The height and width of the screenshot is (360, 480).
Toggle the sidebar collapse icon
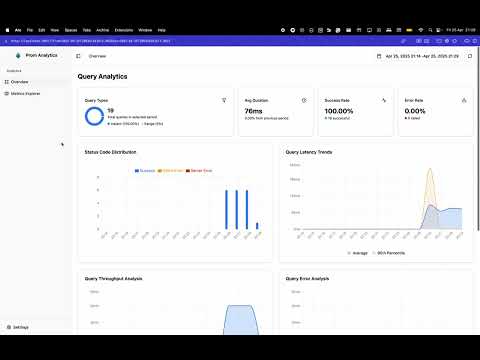[x=78, y=56]
